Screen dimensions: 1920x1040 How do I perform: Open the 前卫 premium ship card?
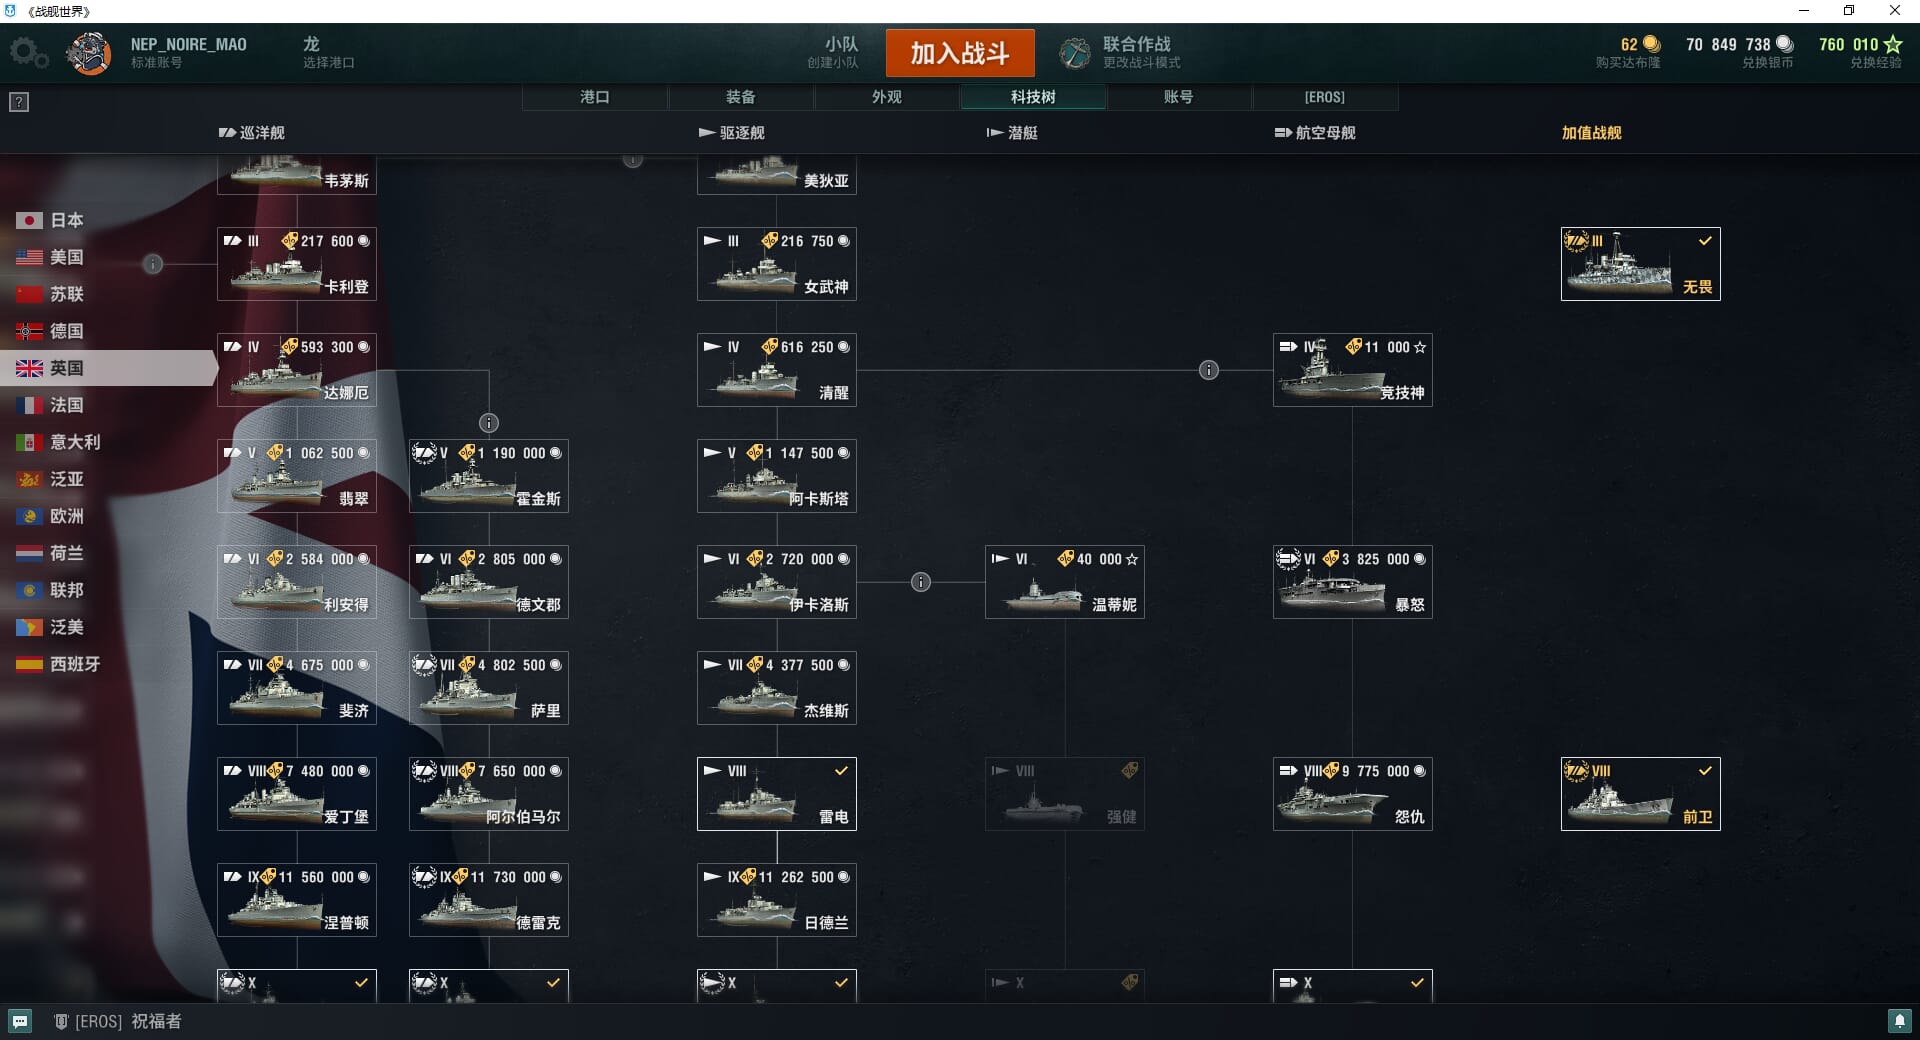tap(1641, 794)
